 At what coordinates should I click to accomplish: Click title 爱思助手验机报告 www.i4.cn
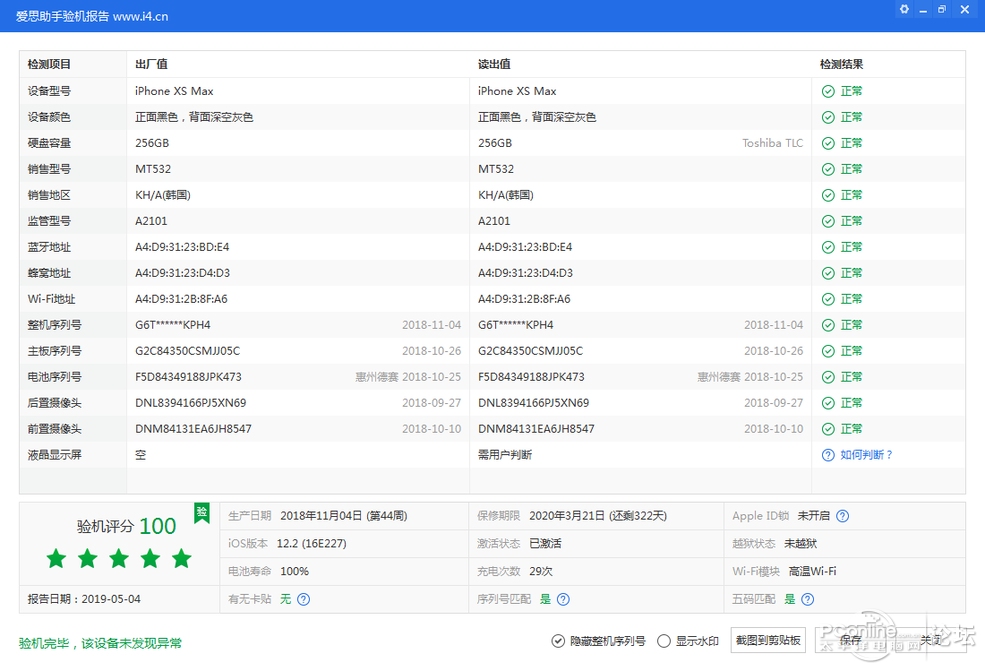tap(92, 16)
